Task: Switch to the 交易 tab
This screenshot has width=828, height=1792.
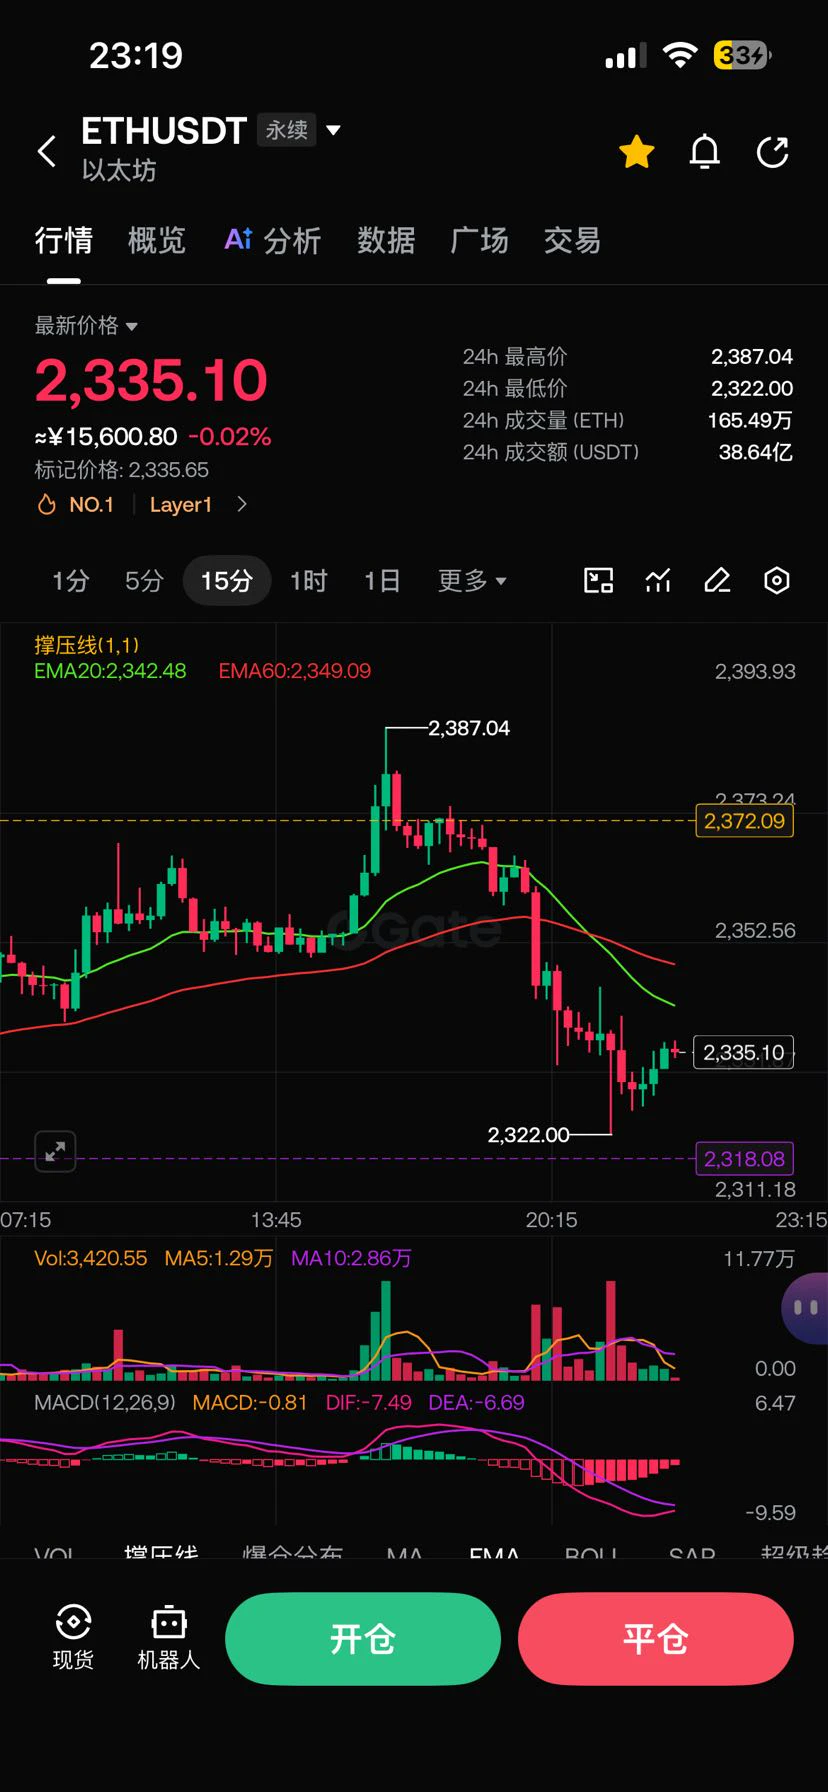Action: pos(572,241)
